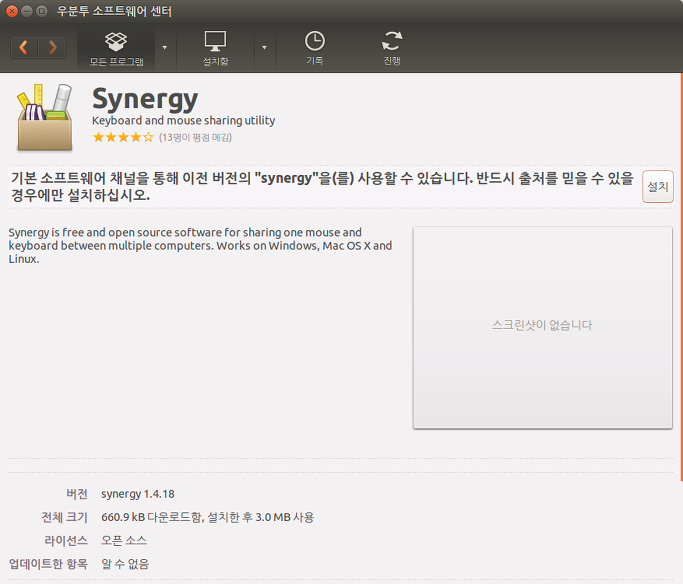Click the empty screenshot placeholder thumbnail
This screenshot has height=584, width=683.
click(543, 327)
